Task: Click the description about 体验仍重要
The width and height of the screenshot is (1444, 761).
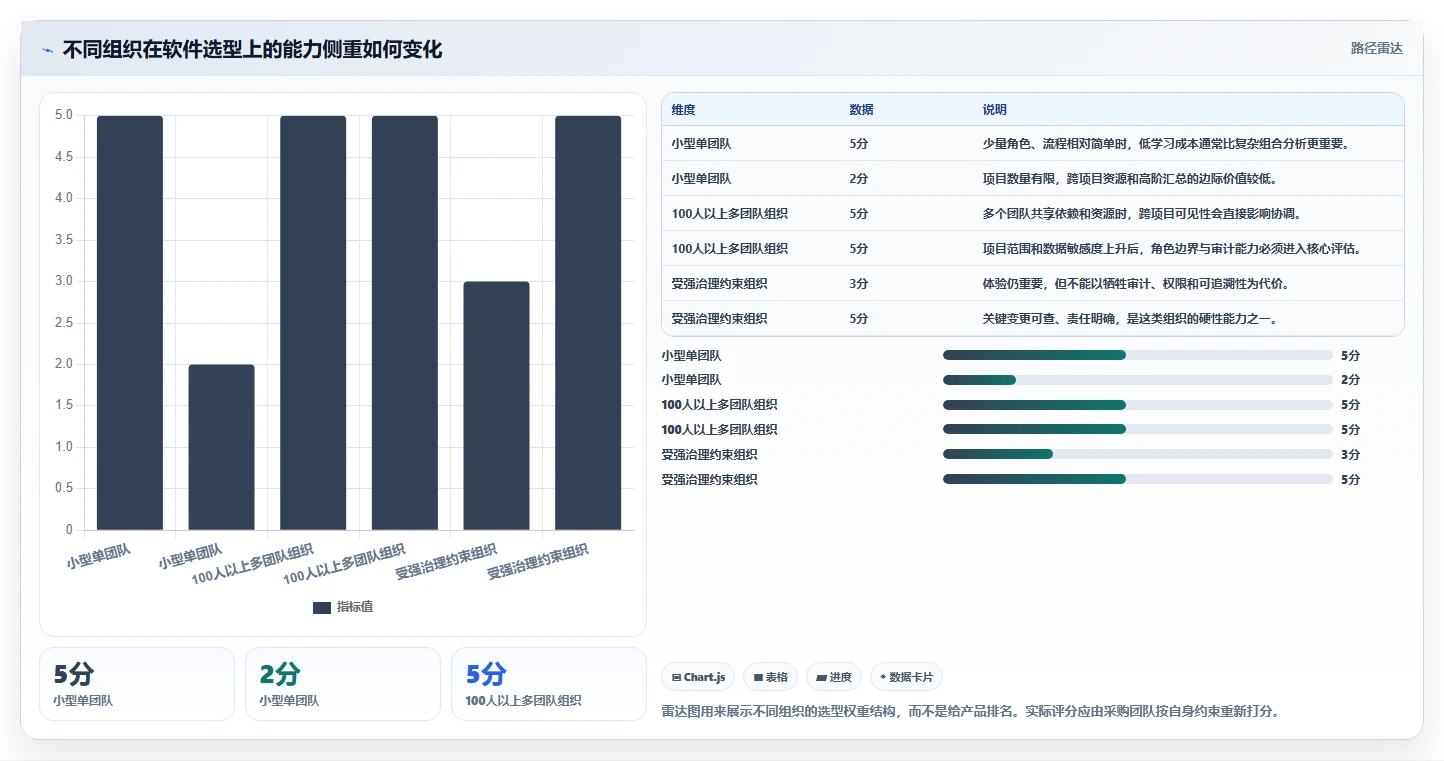Action: tap(1136, 284)
